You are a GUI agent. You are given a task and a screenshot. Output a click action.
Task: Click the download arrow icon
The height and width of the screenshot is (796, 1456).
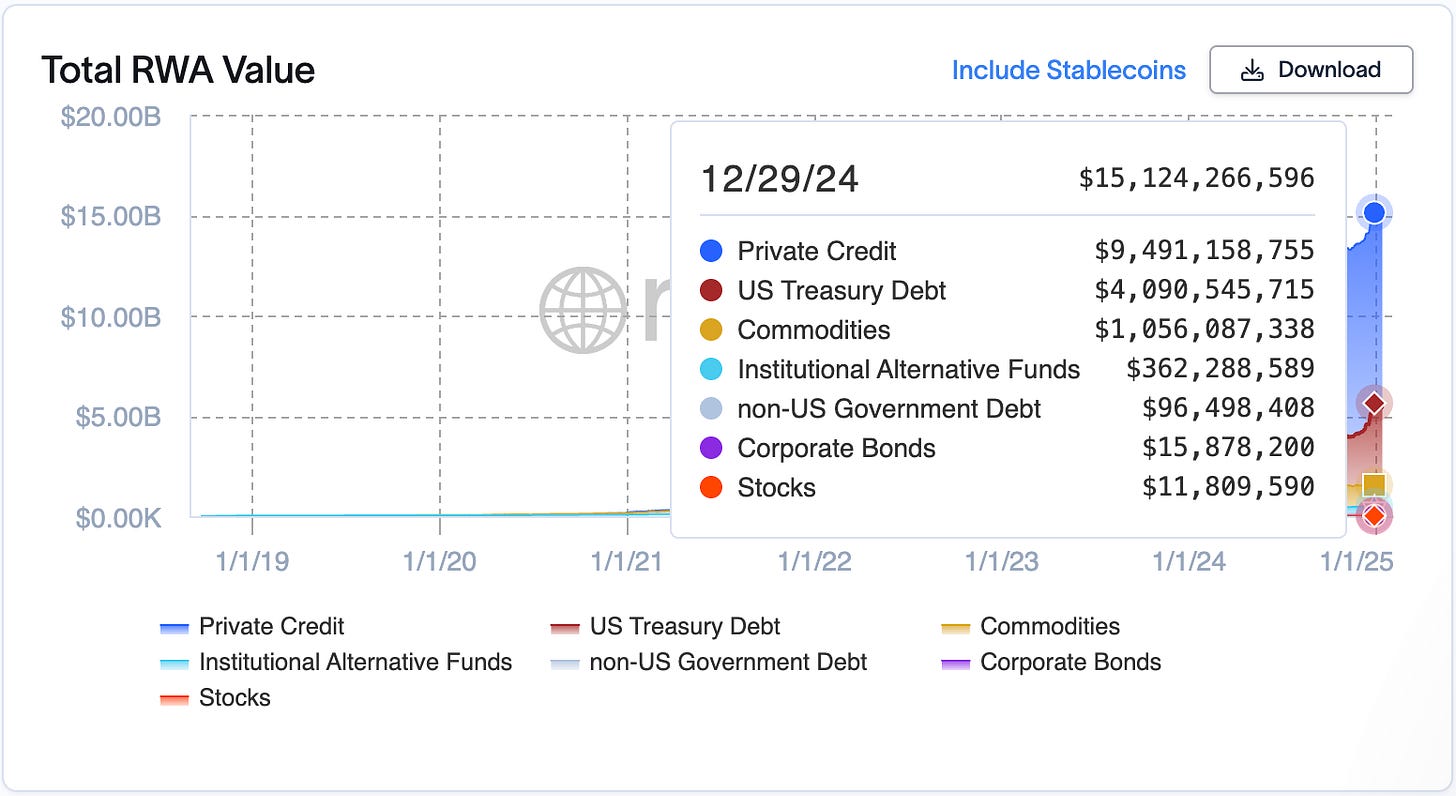1252,70
